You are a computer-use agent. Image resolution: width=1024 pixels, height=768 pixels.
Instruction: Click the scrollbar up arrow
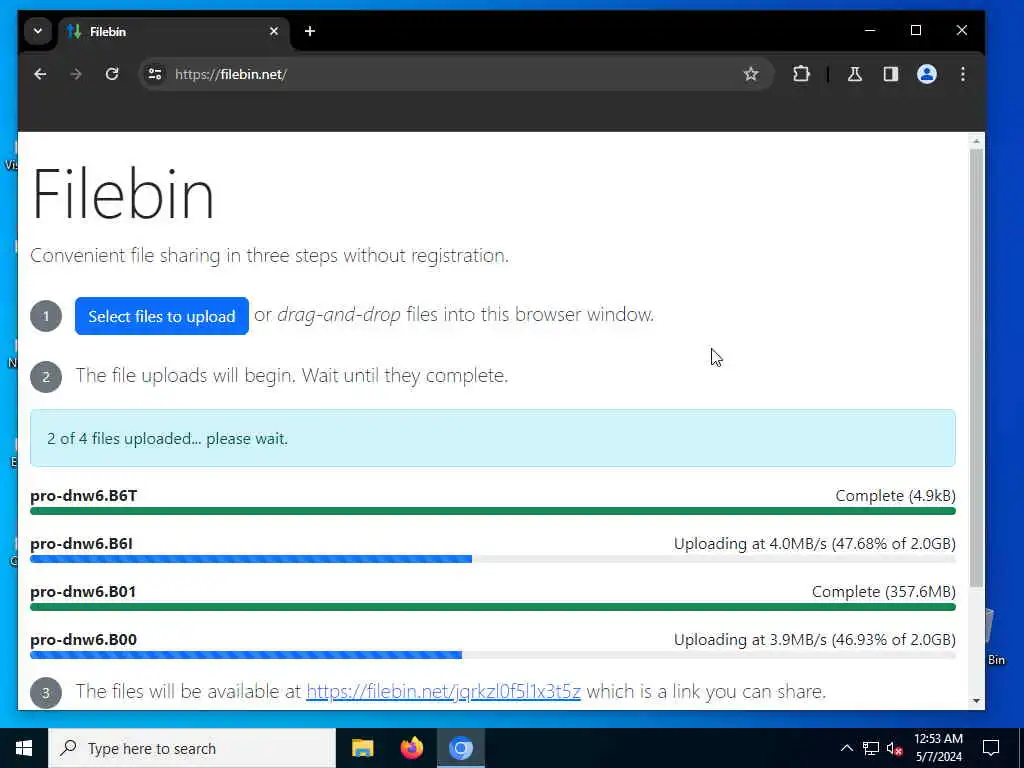click(976, 141)
